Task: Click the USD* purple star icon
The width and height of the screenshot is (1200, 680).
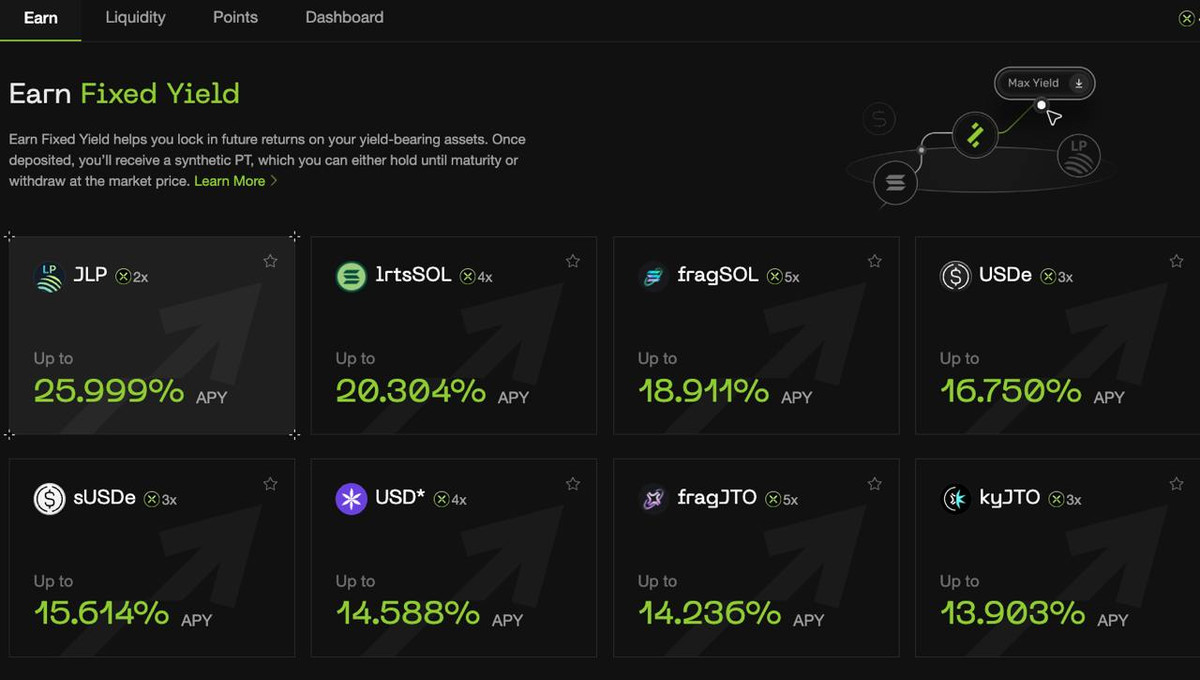Action: (351, 499)
